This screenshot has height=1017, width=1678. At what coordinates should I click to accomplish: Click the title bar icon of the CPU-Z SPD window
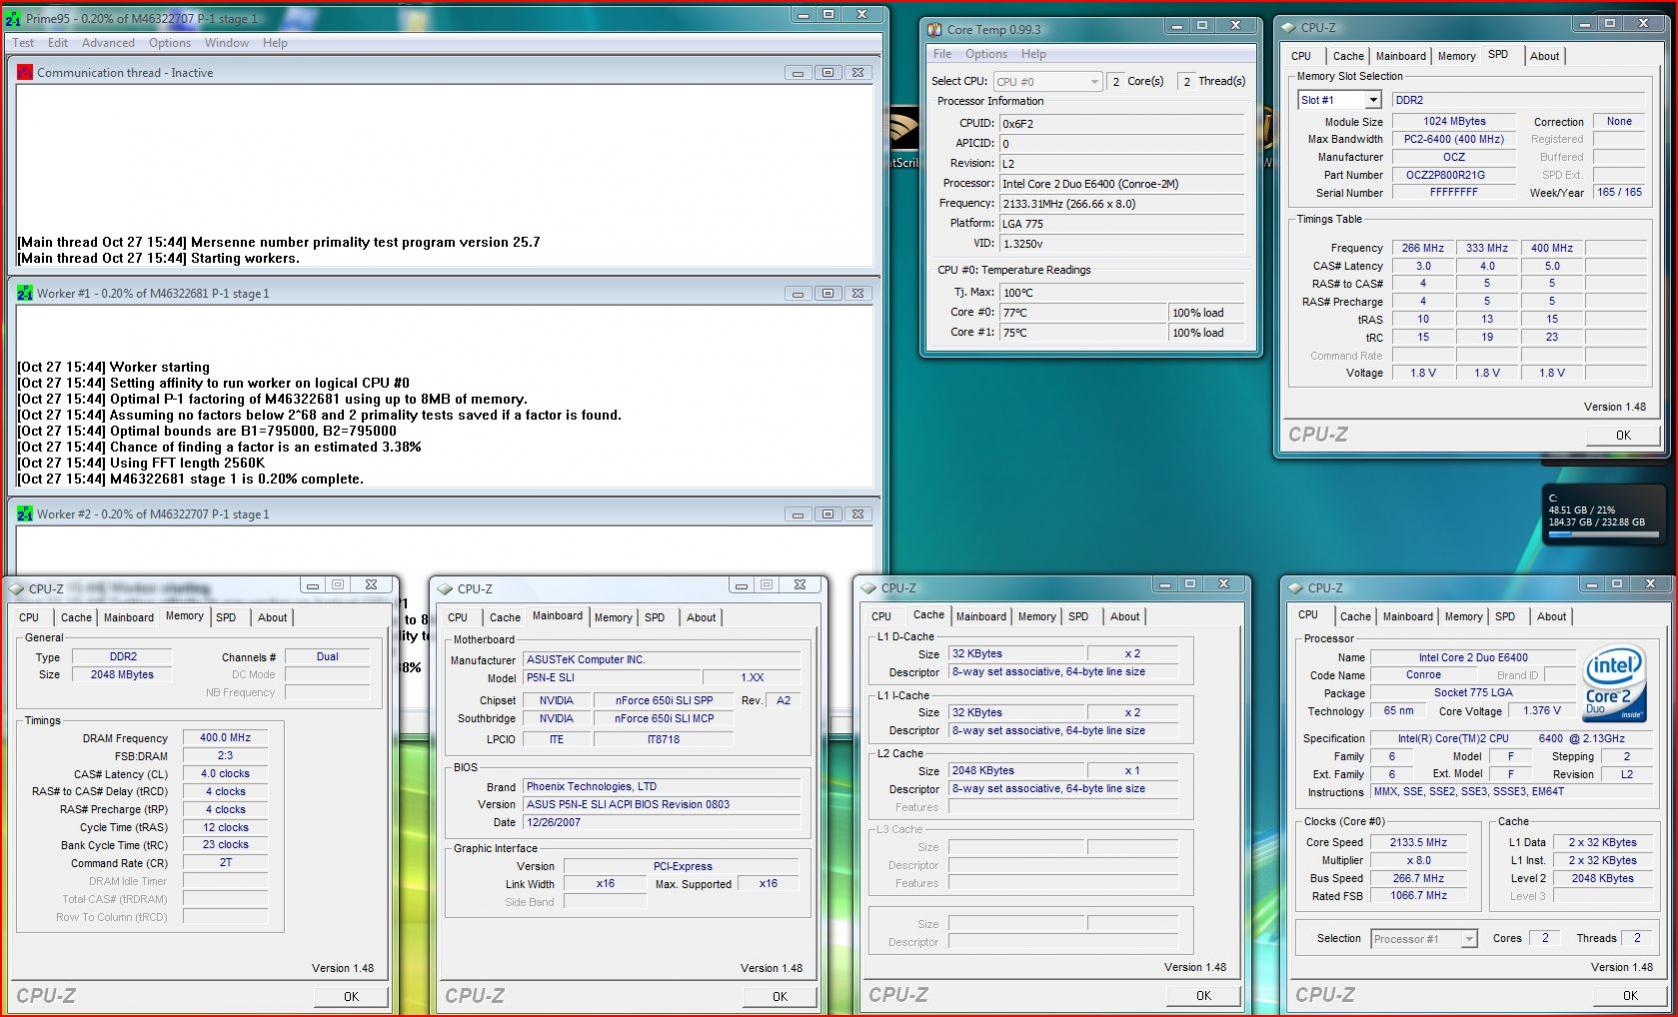coord(1288,28)
